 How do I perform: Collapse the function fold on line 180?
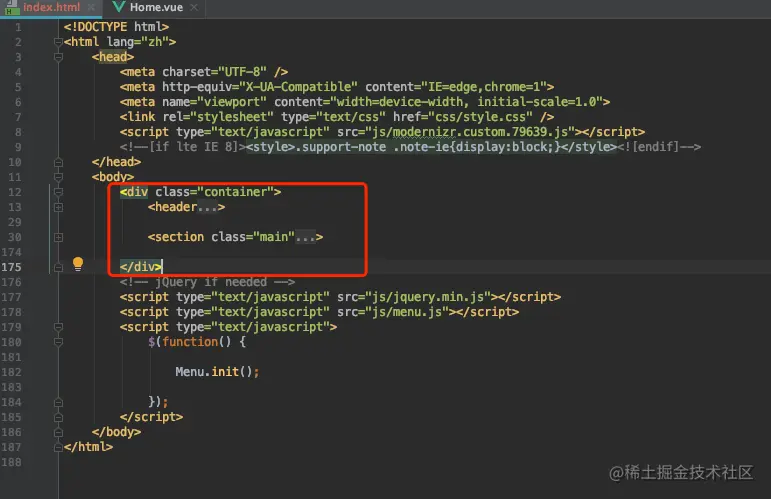coord(58,342)
